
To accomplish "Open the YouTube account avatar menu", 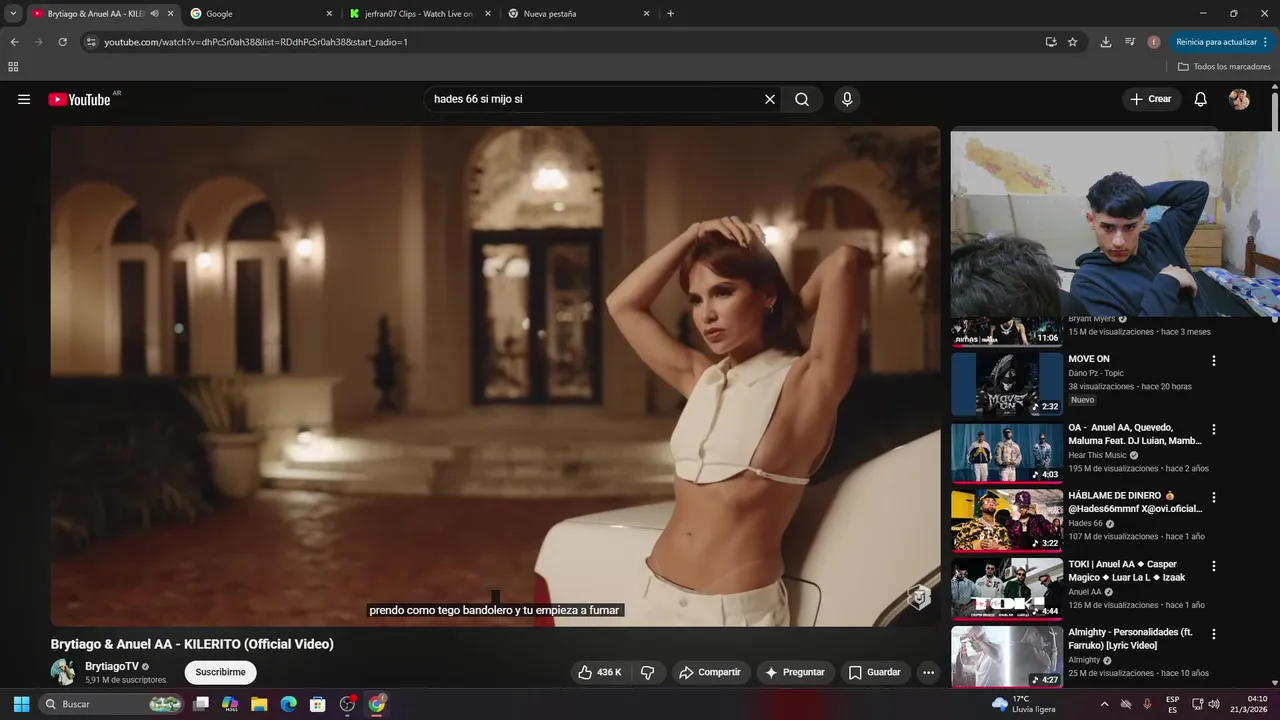I will point(1239,99).
